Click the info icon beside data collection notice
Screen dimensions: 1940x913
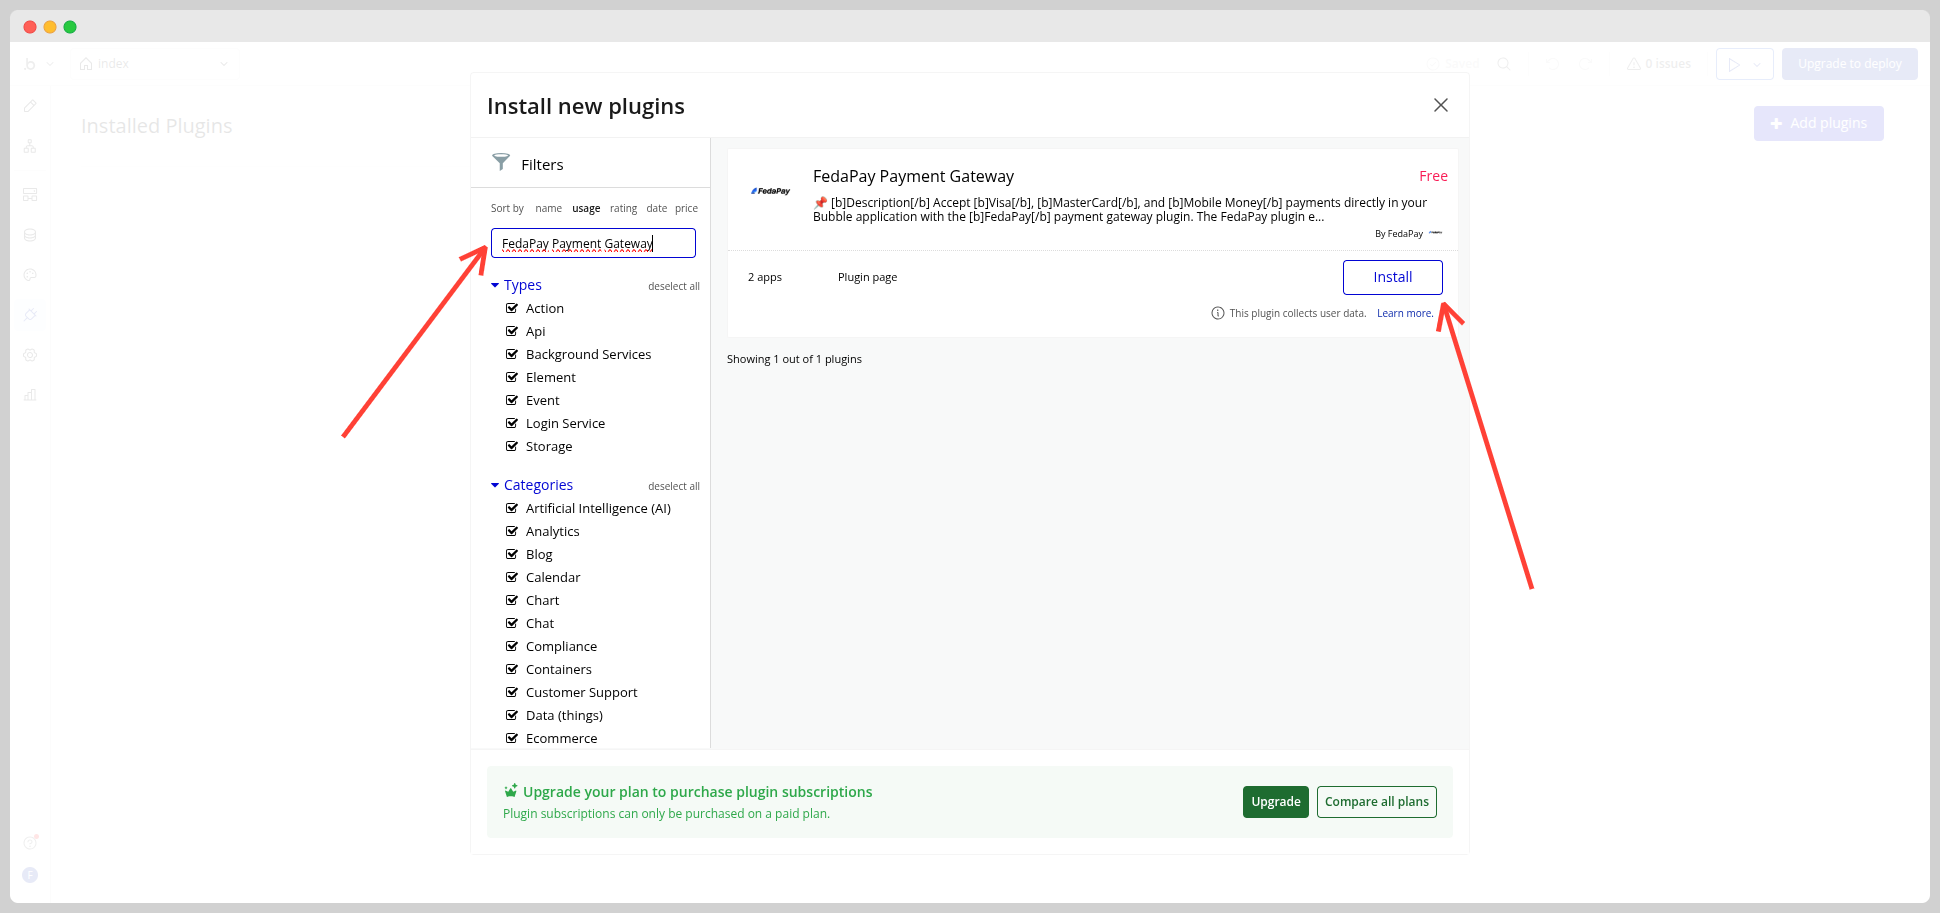click(1217, 313)
